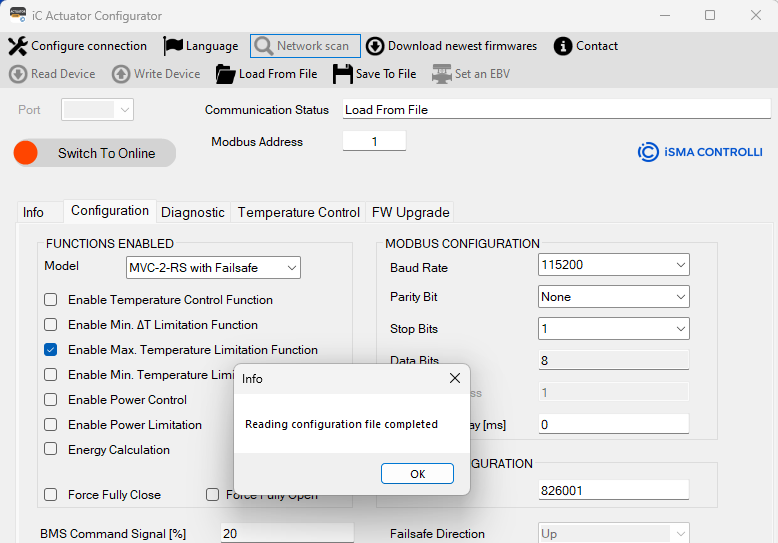The image size is (778, 543).
Task: Start a Network scan
Action: (304, 46)
